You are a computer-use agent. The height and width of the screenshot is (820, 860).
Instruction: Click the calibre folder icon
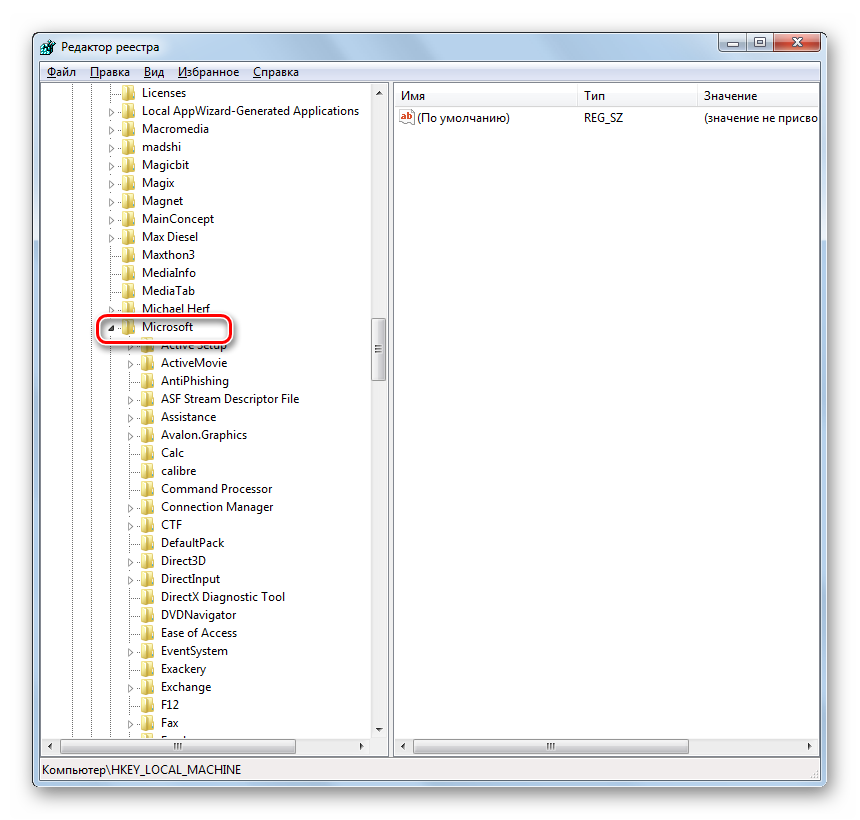pos(148,471)
